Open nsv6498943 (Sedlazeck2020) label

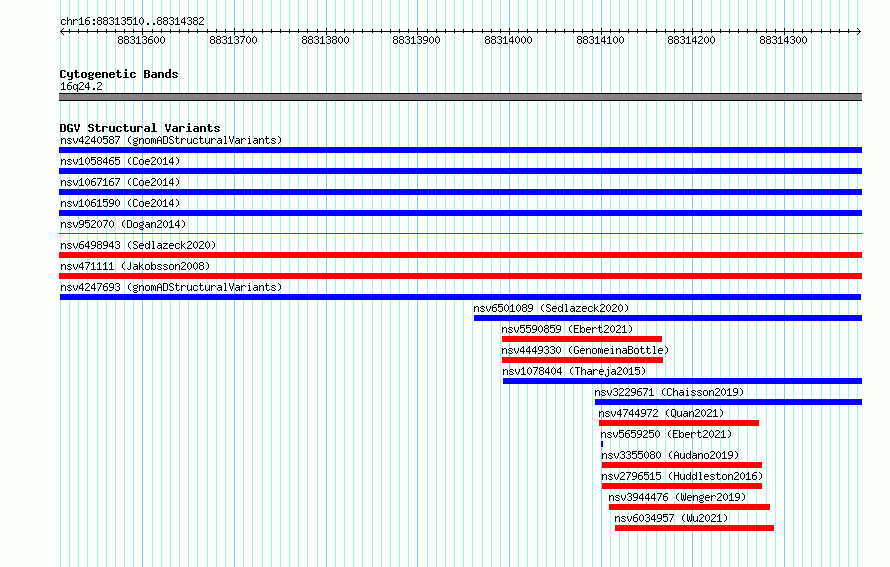[138, 245]
